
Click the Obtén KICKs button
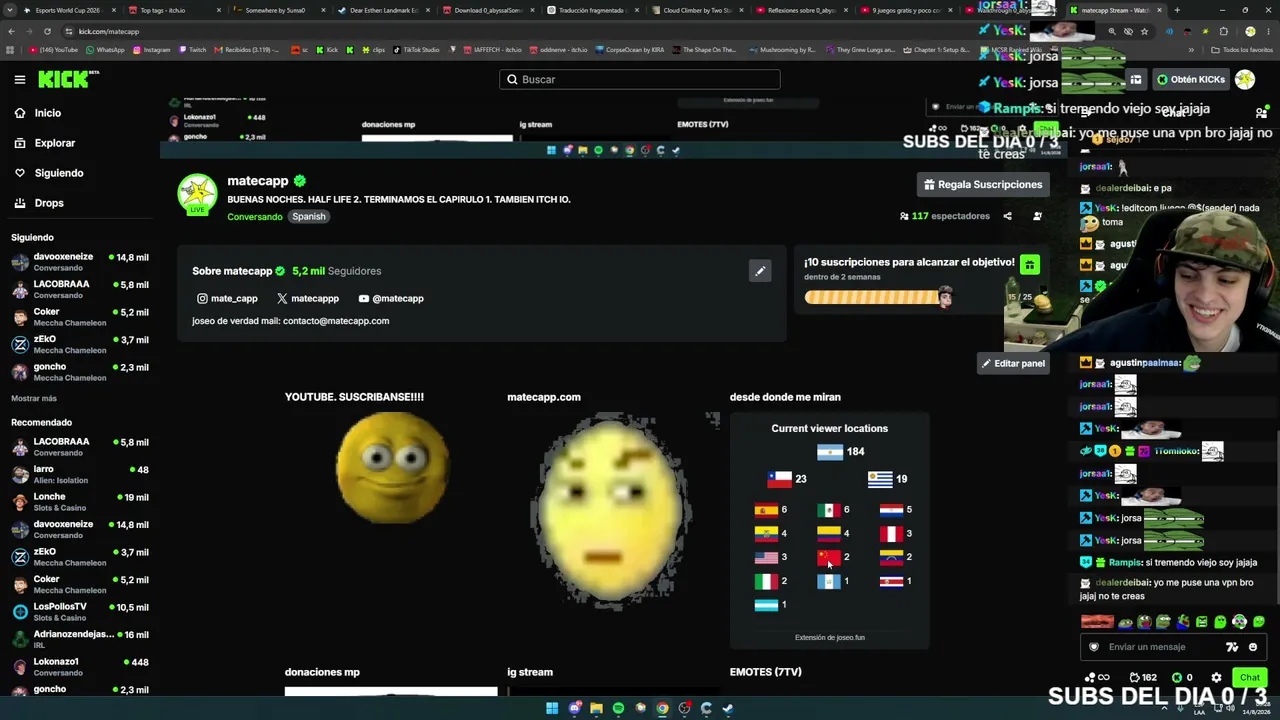tap(1190, 79)
